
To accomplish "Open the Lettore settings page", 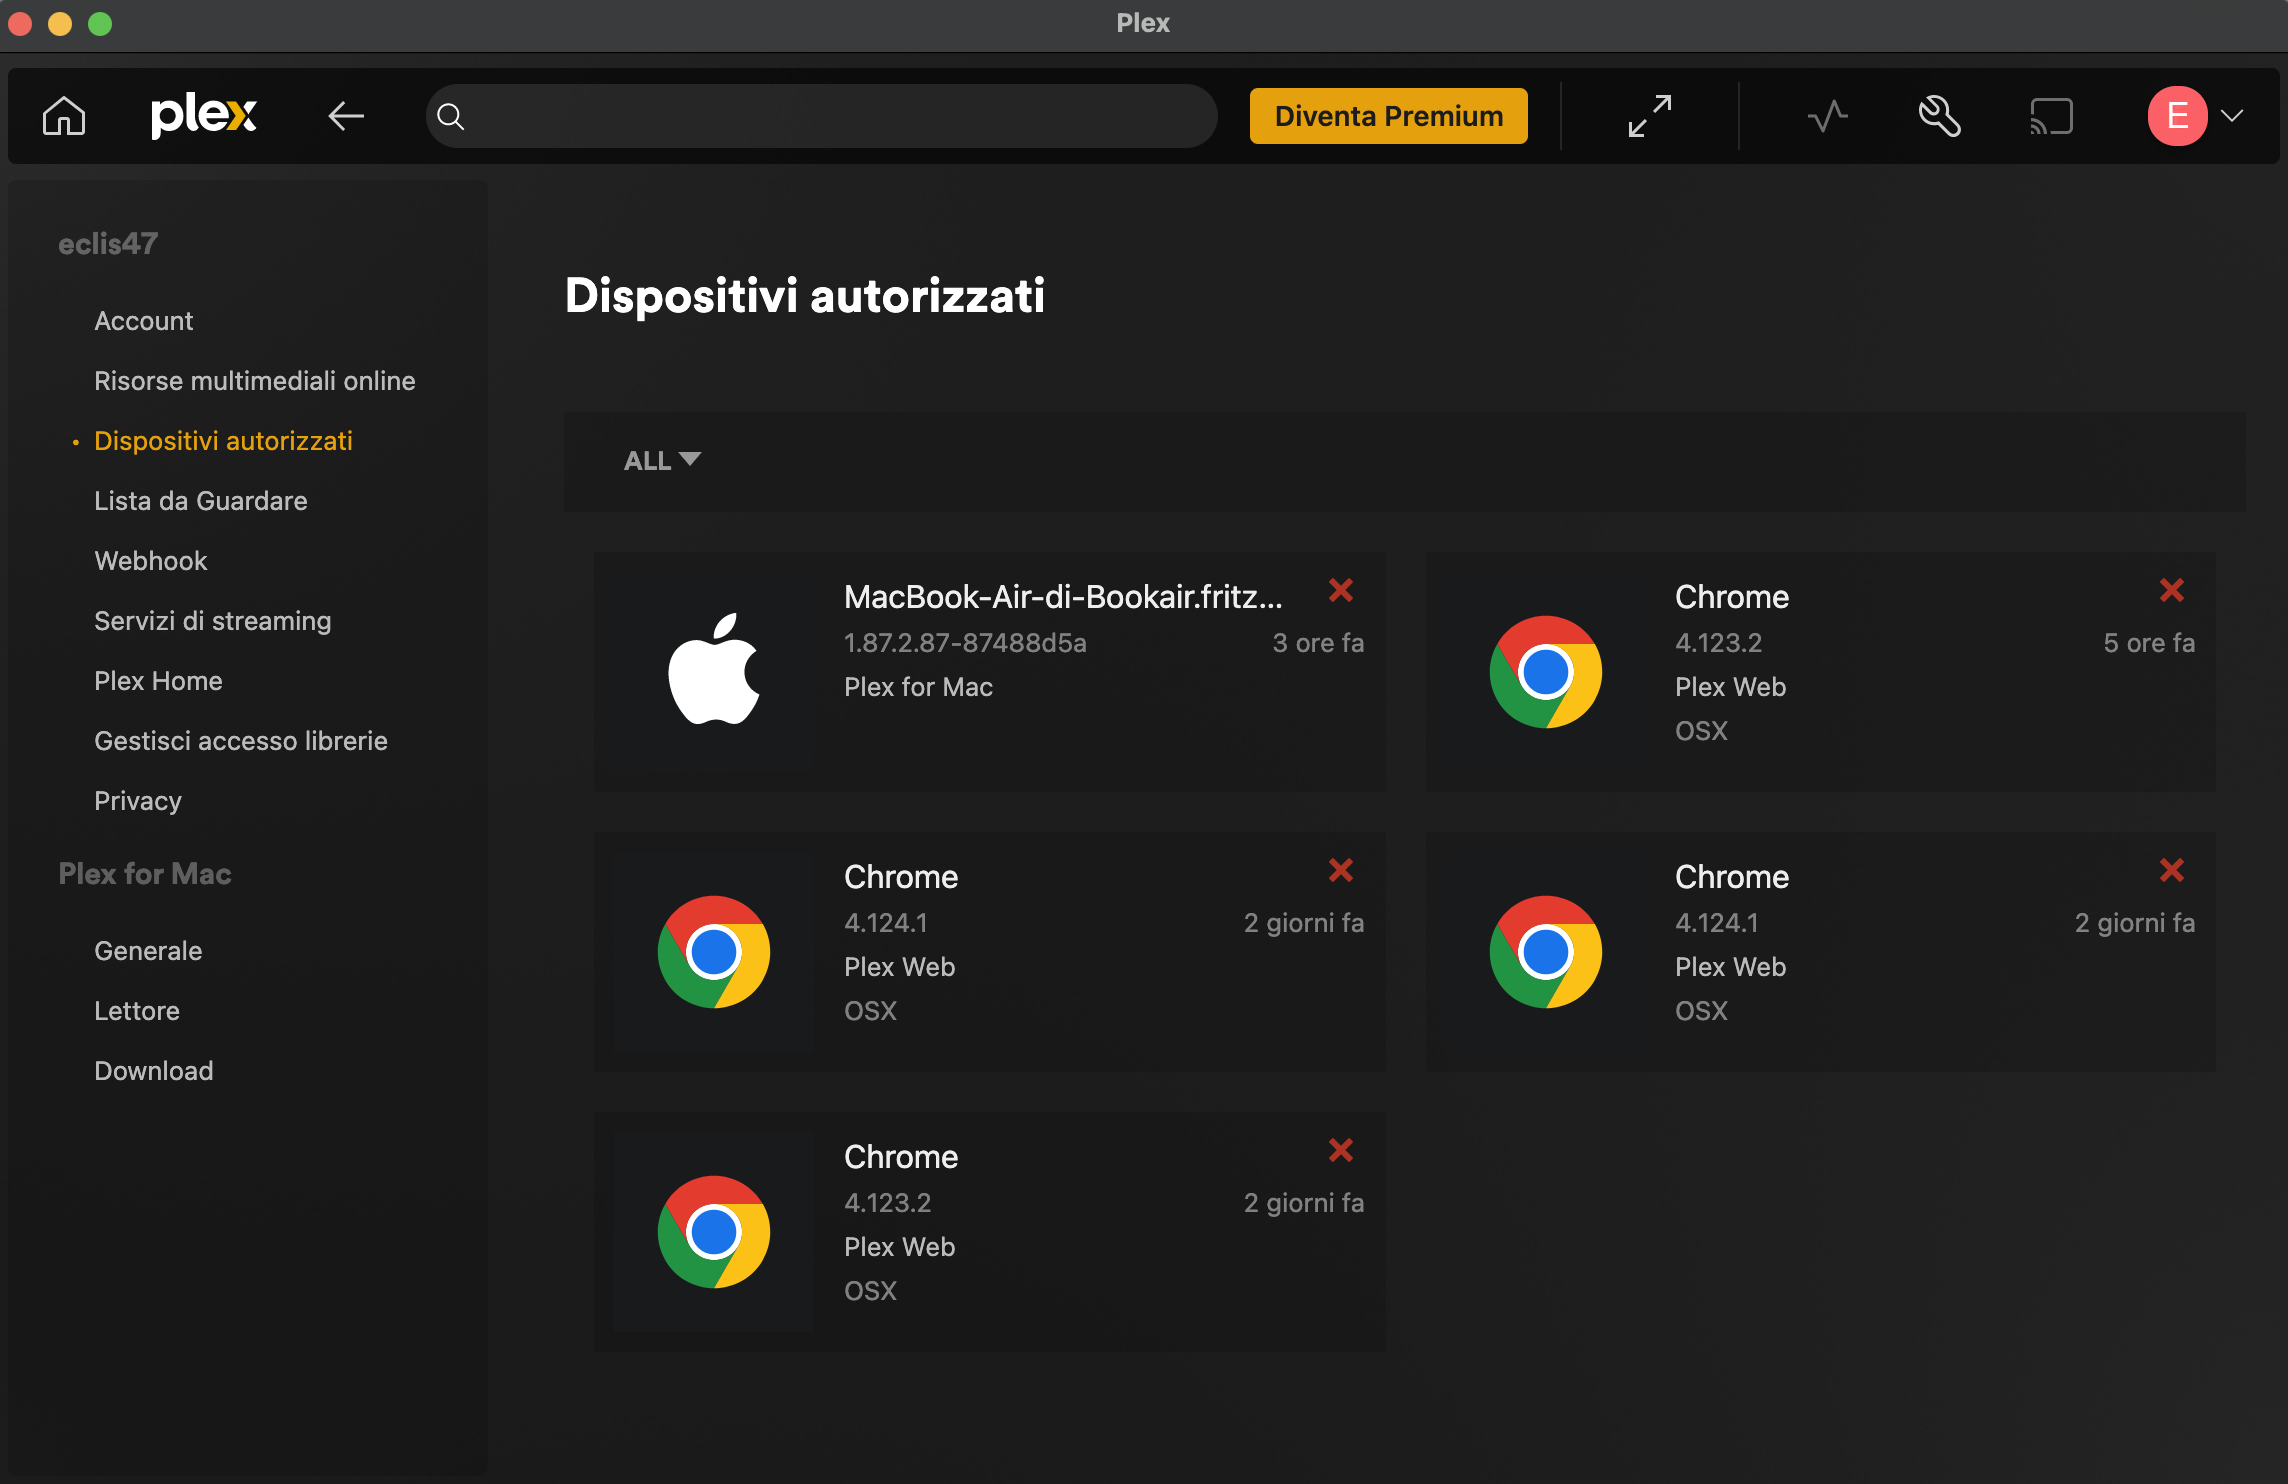I will [137, 1011].
